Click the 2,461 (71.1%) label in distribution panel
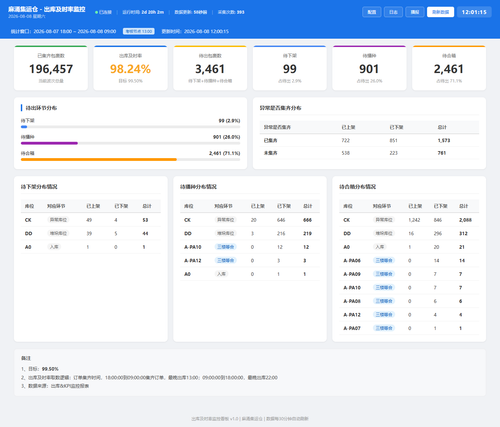 tap(225, 153)
